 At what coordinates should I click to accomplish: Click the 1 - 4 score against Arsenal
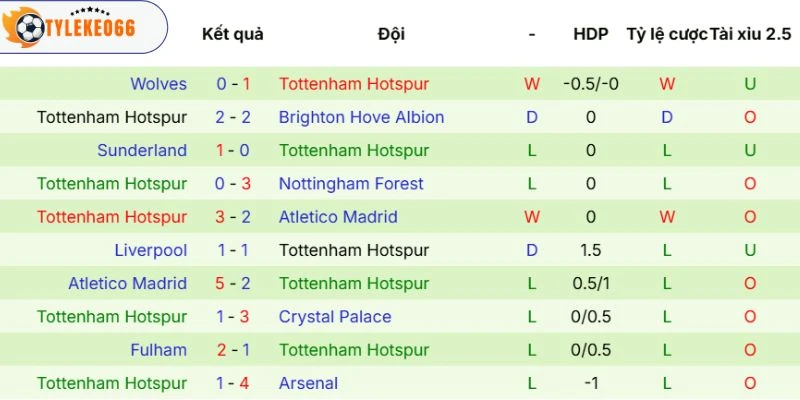(x=233, y=383)
